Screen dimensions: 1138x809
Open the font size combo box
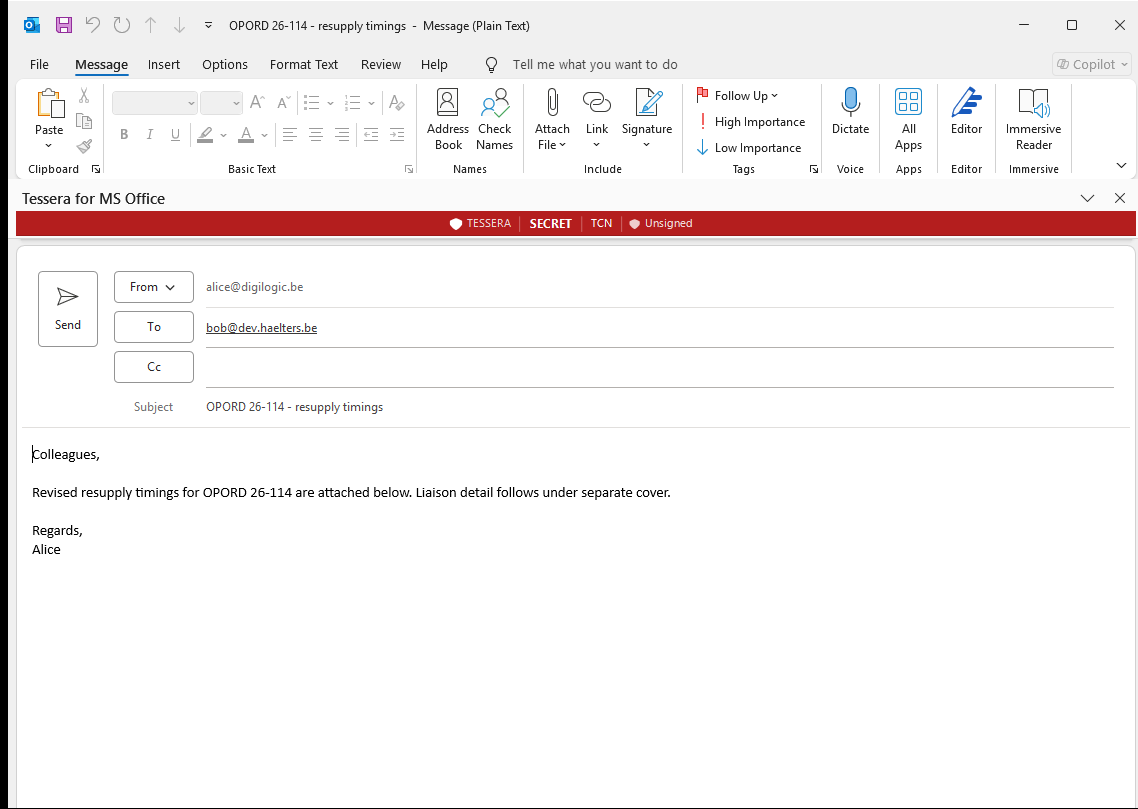[x=221, y=103]
